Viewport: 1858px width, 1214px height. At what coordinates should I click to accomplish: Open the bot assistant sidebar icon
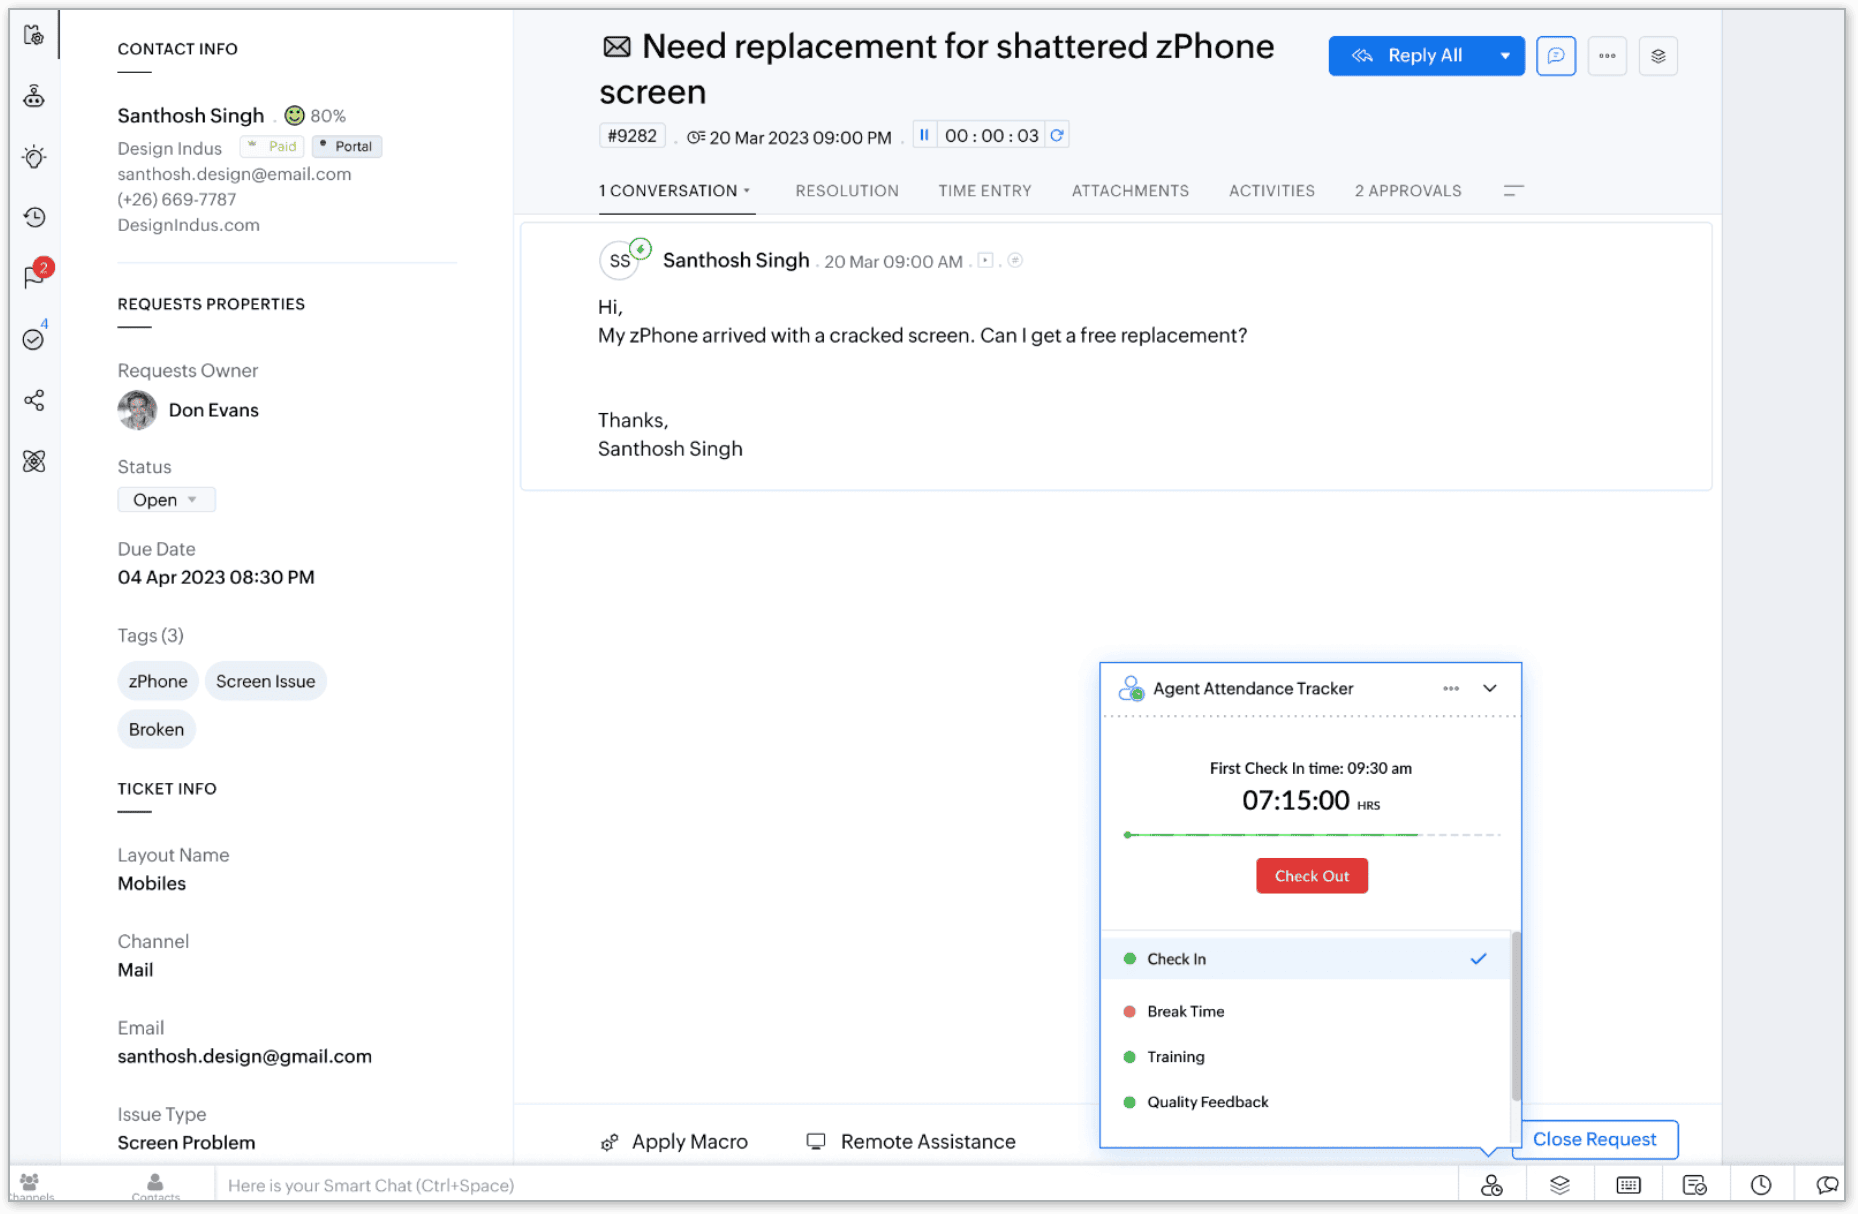34,96
